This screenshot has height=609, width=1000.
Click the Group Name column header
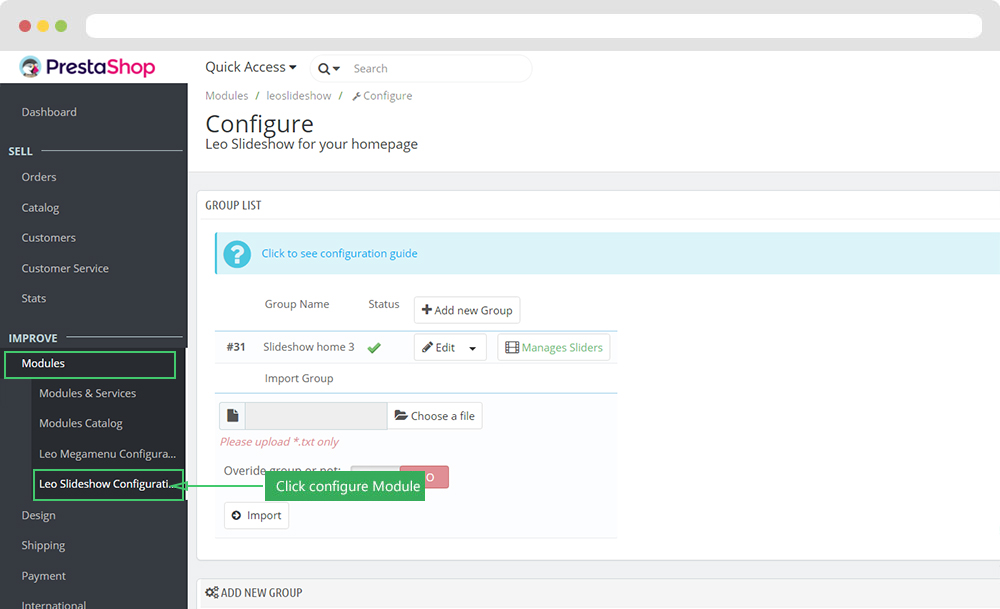tap(297, 304)
